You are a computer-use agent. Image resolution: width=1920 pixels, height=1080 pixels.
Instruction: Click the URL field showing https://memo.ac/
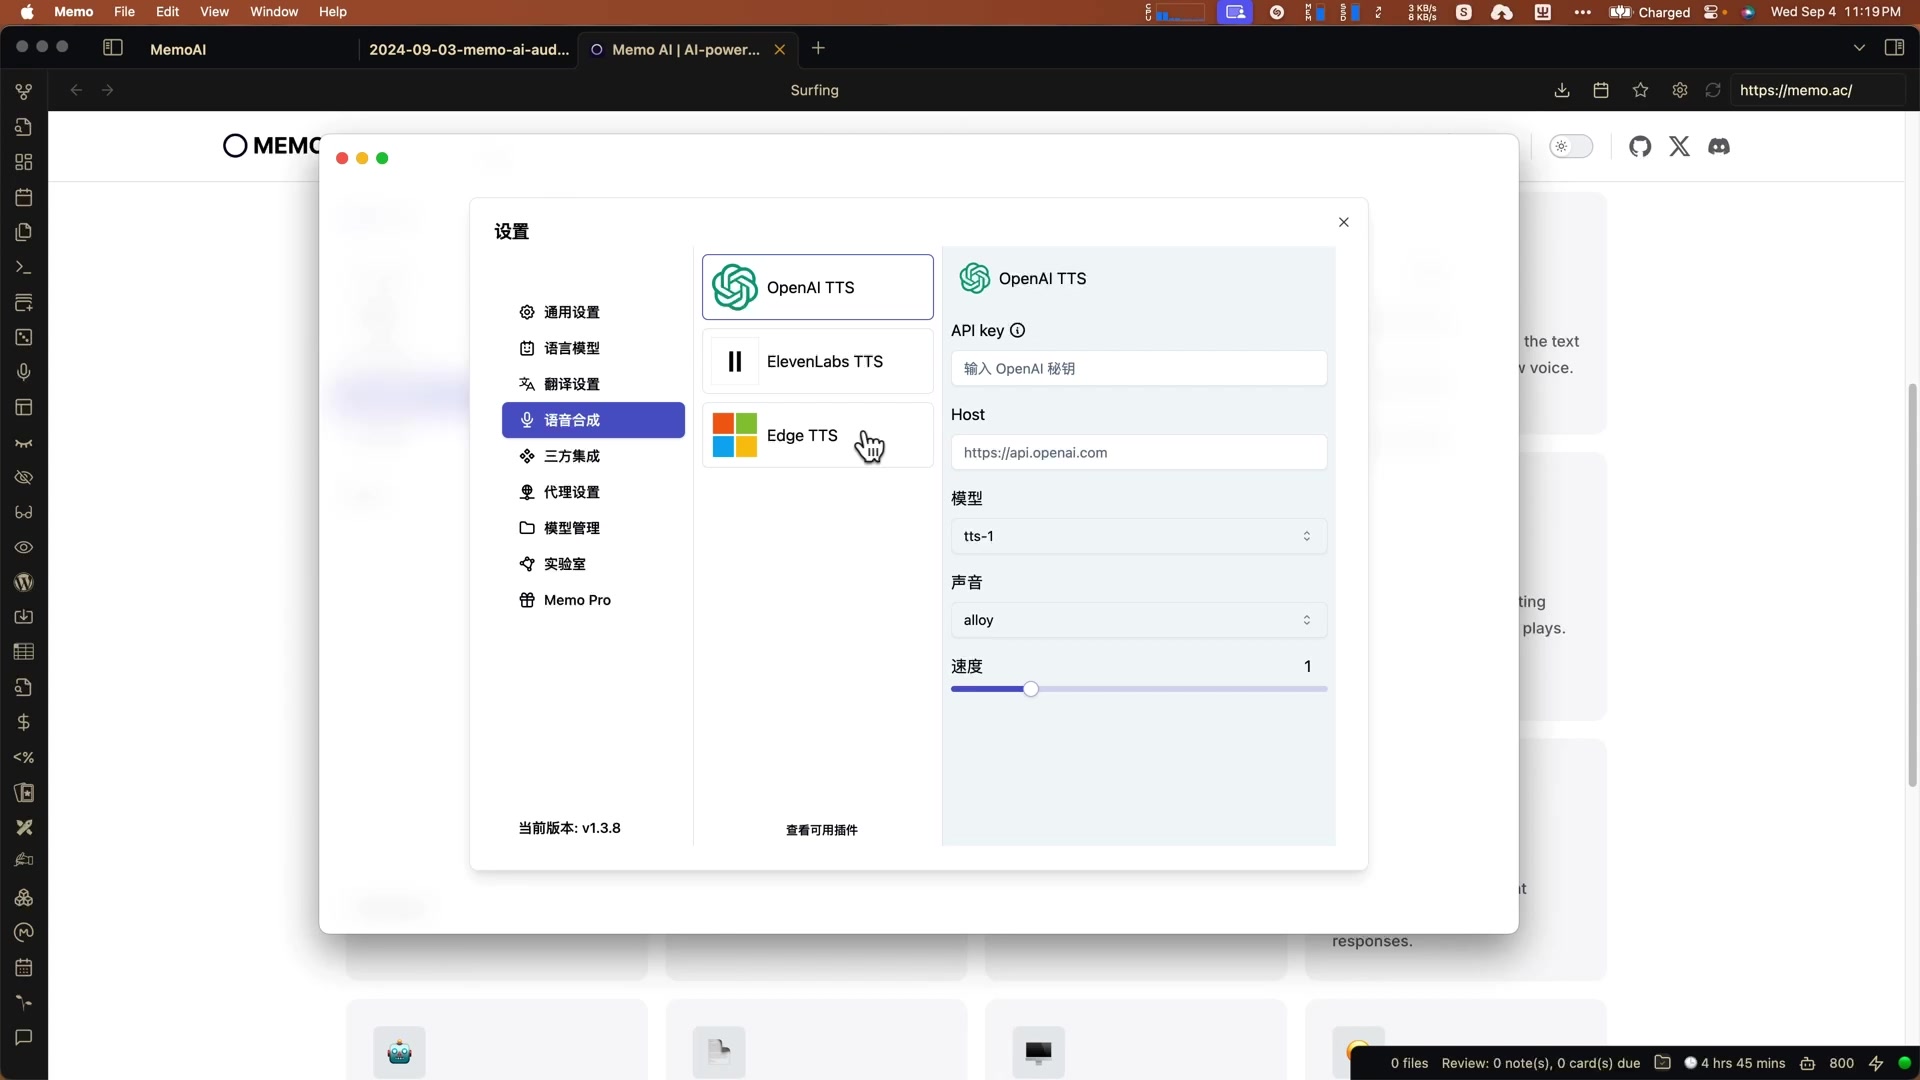1815,90
